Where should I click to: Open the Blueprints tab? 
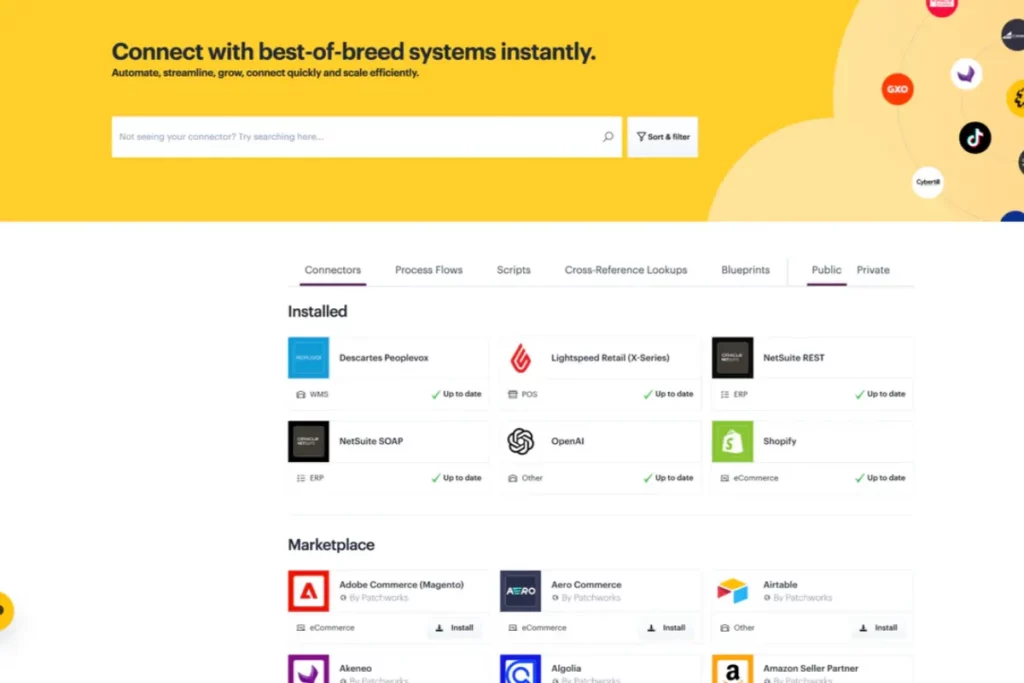[745, 270]
